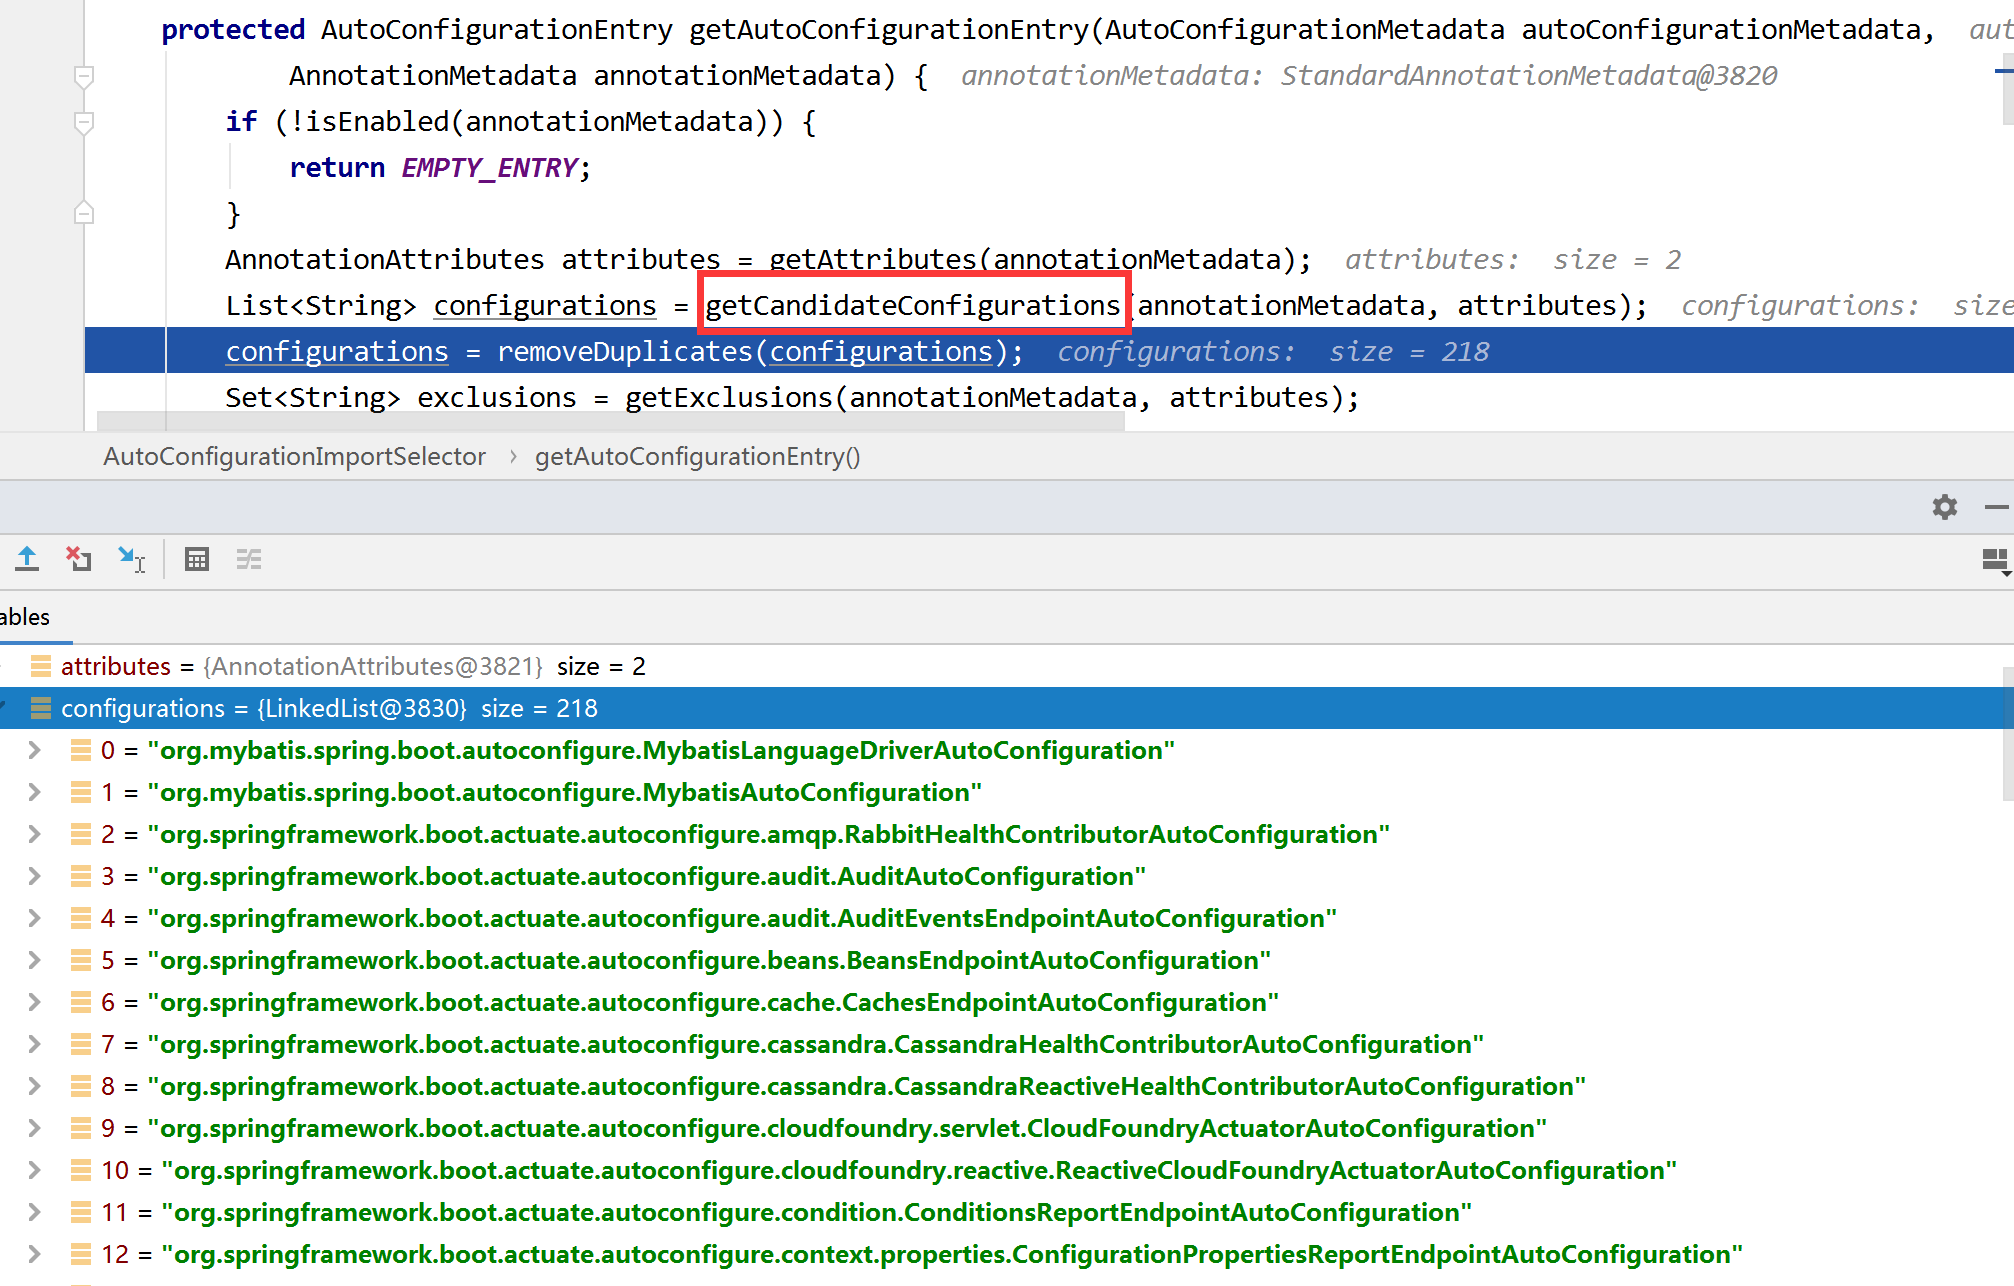Expand list entry 0 MybatisLanguageDriverAutoConfiguration
2014x1286 pixels.
point(34,750)
